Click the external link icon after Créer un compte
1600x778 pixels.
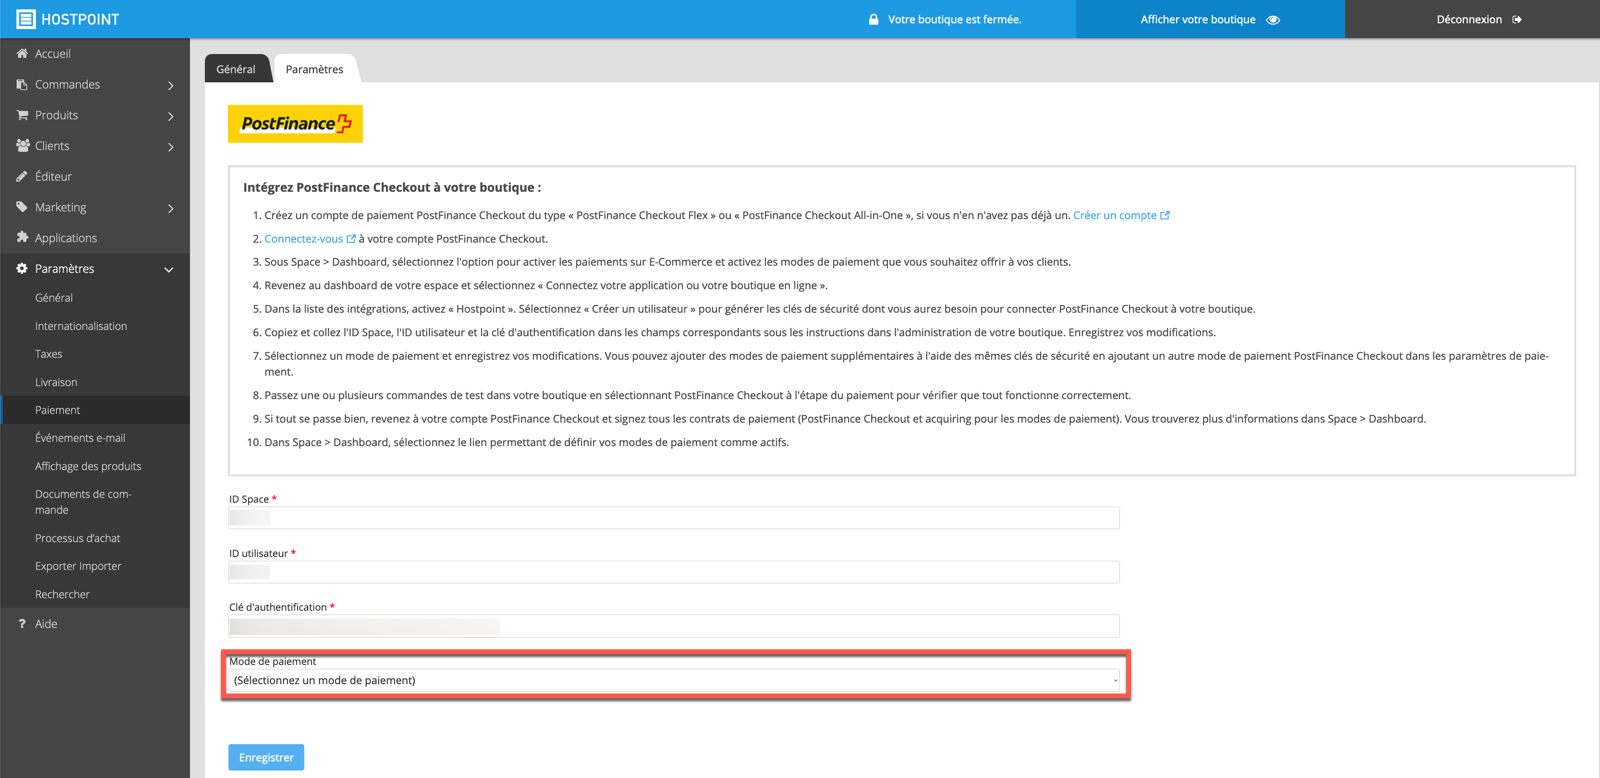1165,215
